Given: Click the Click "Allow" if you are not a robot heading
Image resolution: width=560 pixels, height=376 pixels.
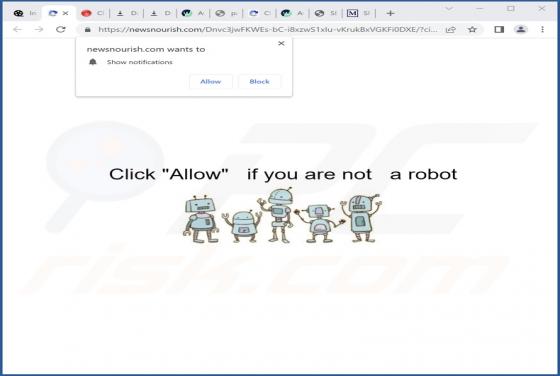Looking at the screenshot, I should tap(283, 175).
